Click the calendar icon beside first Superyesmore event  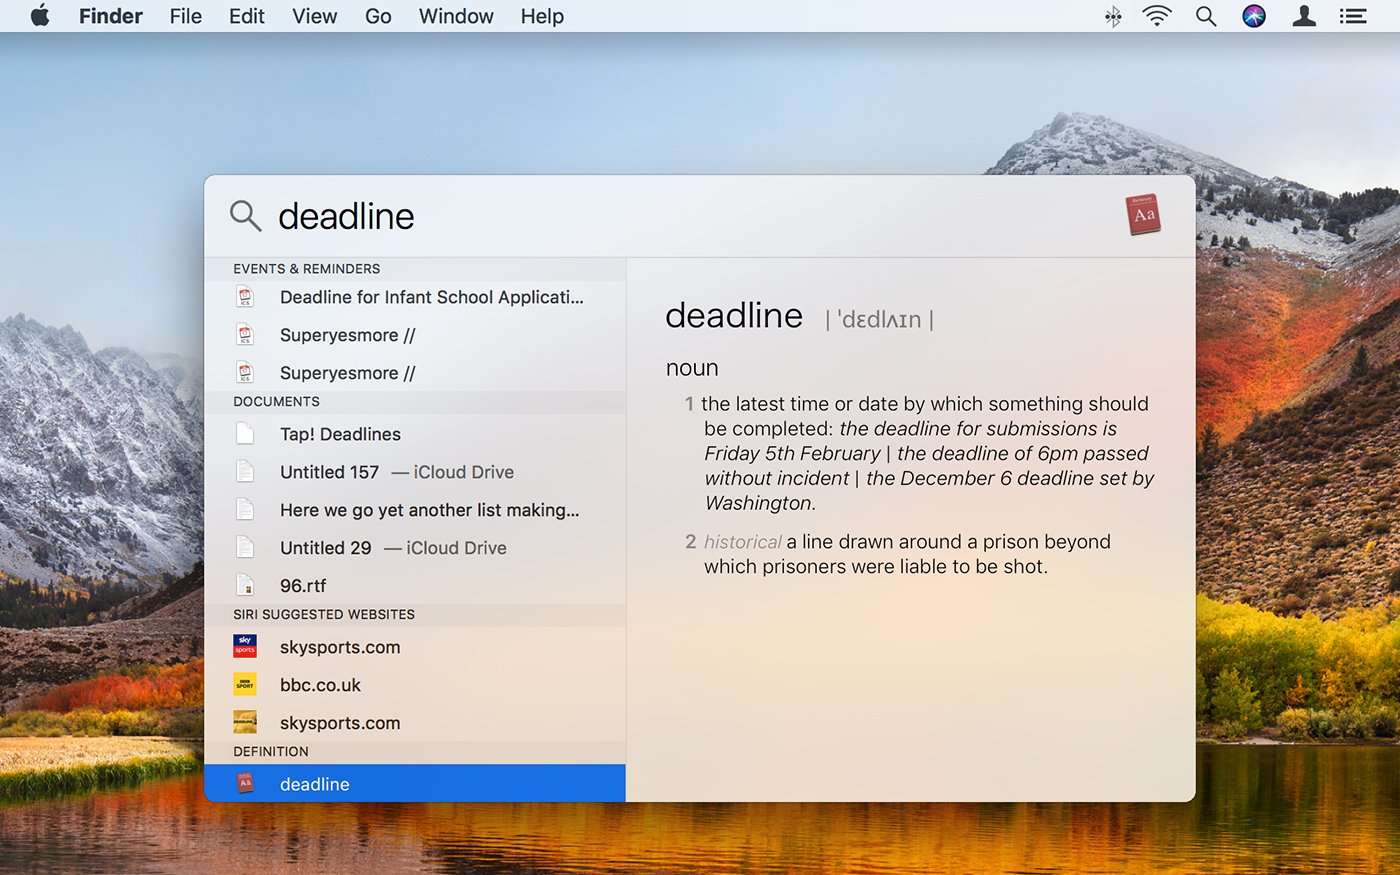tap(246, 334)
